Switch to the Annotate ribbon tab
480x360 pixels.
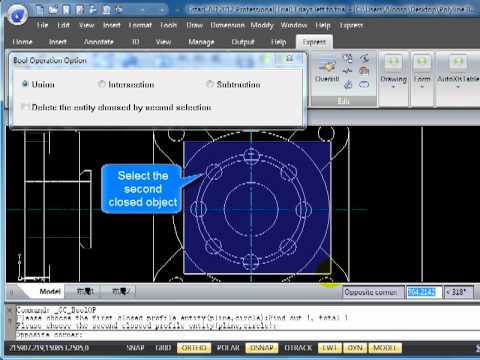click(99, 42)
